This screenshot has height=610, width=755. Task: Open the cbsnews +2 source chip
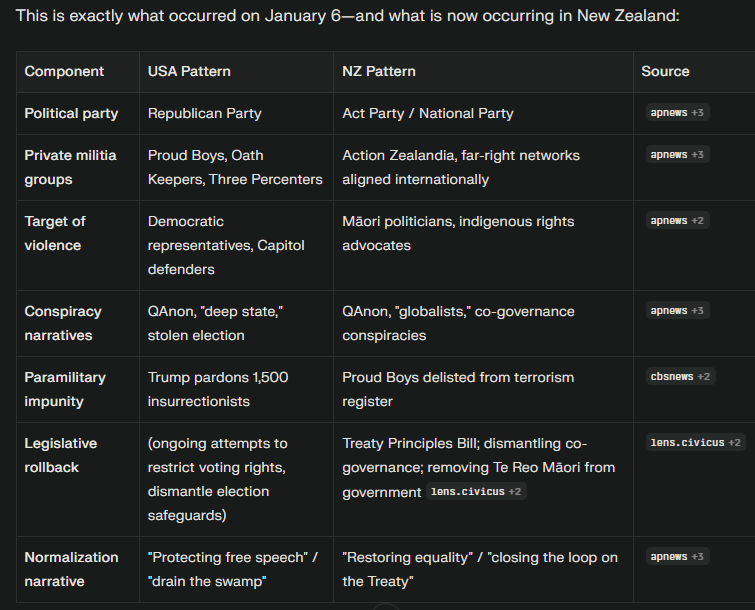point(680,377)
